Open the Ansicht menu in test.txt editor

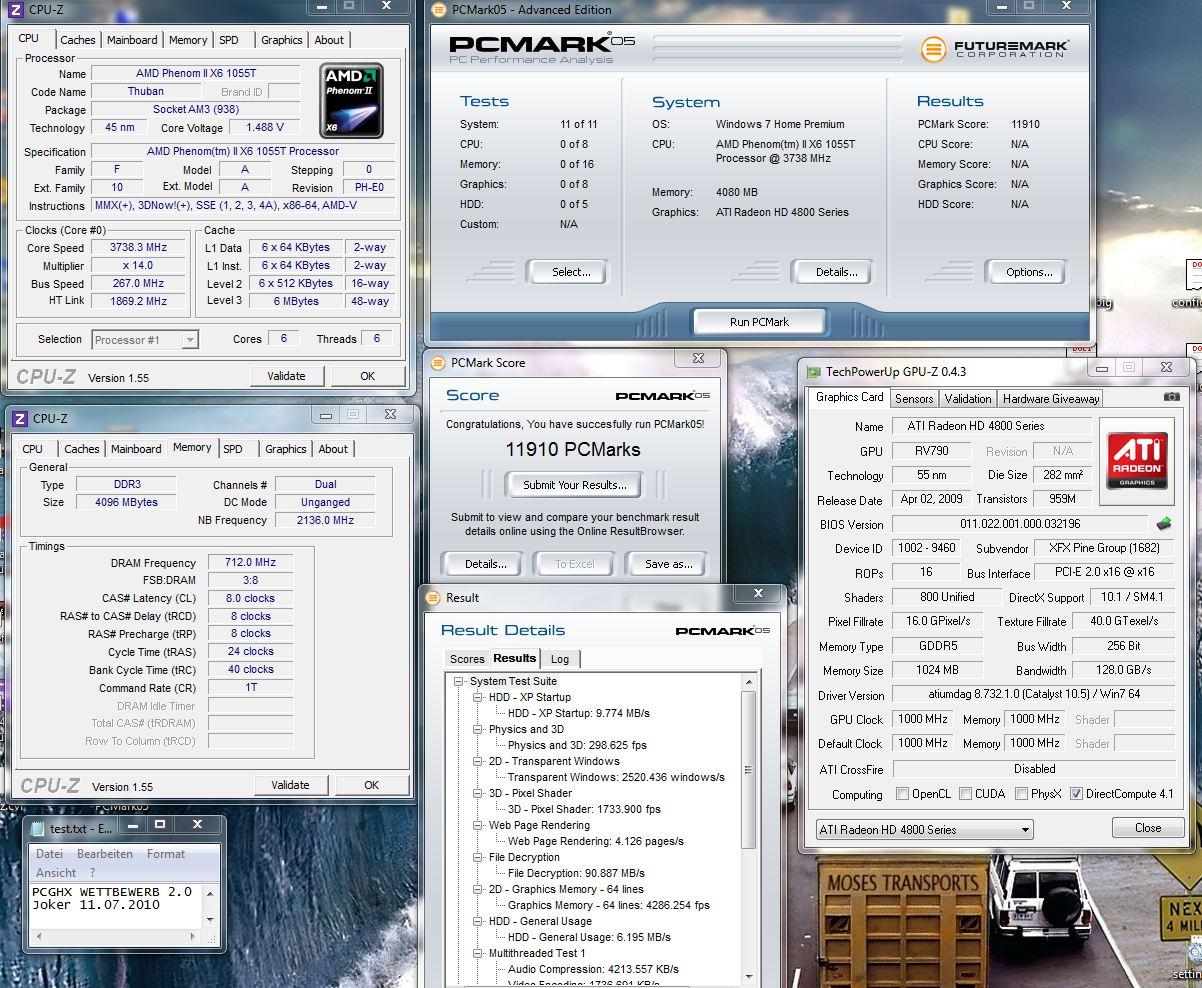(x=56, y=872)
